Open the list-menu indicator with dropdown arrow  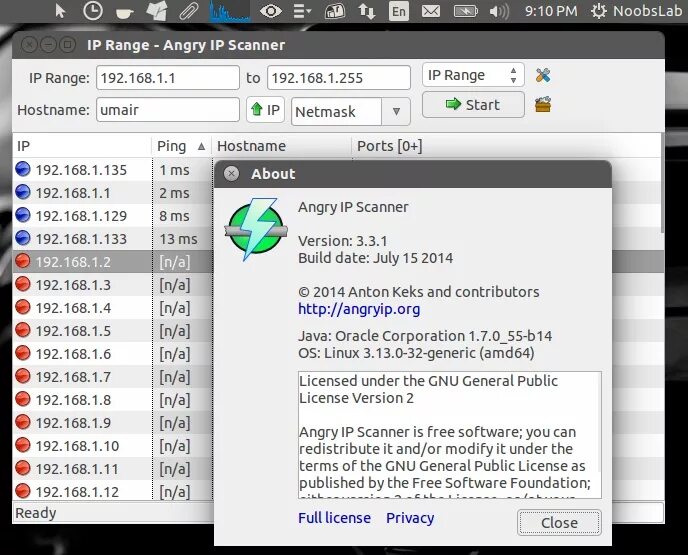point(302,11)
